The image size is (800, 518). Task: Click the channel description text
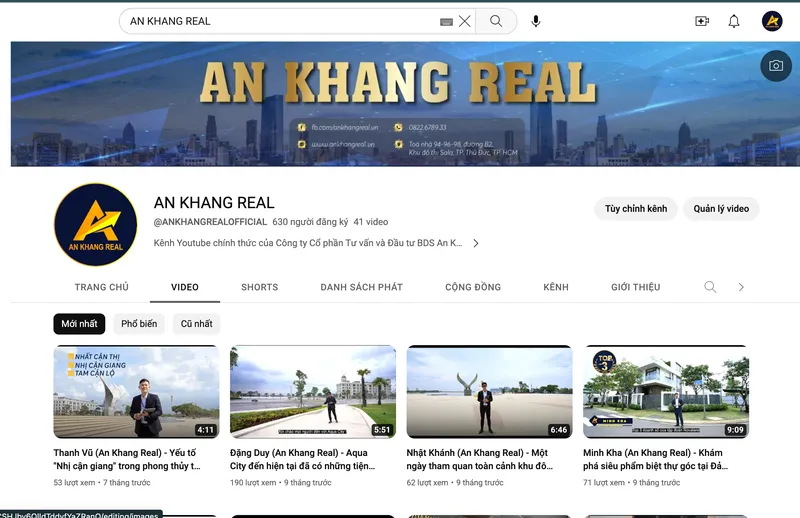point(308,243)
